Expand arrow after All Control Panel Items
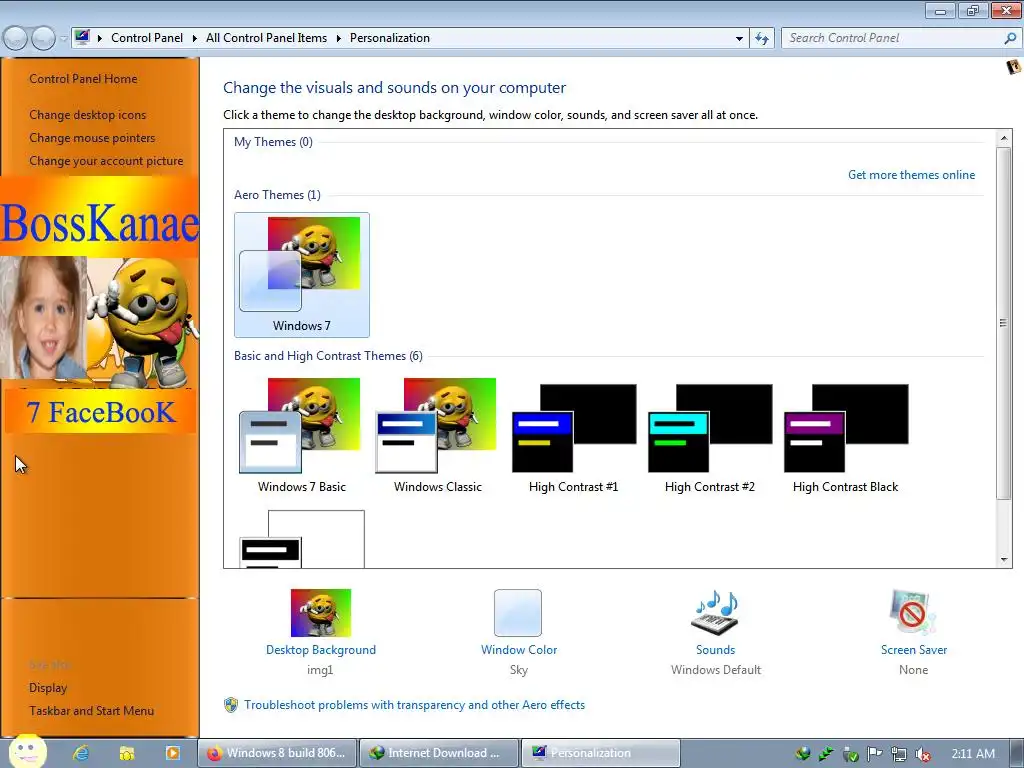The width and height of the screenshot is (1024, 768). pos(338,39)
